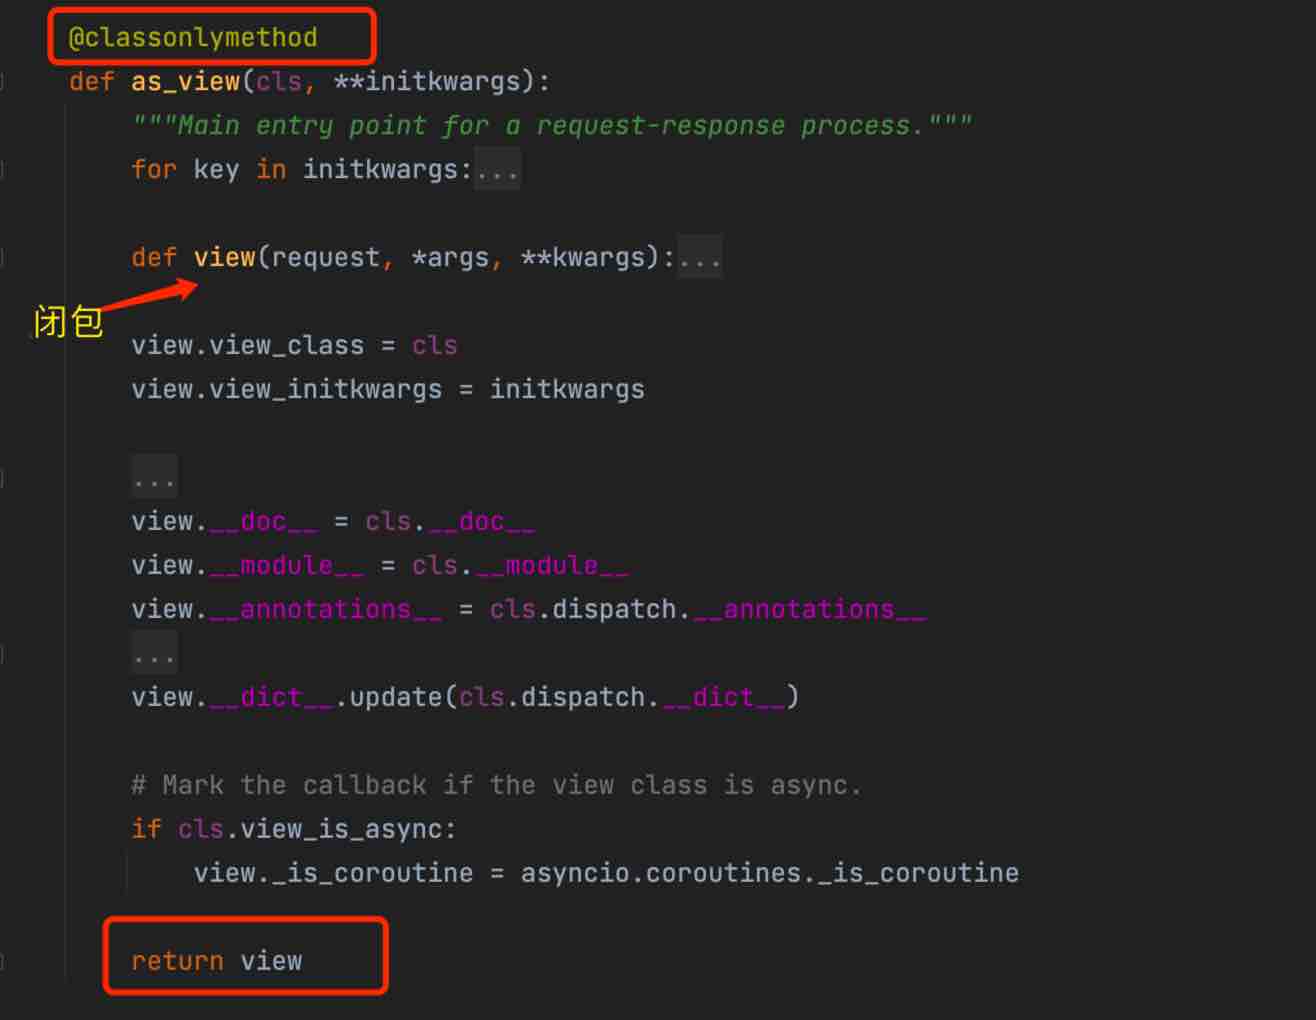Viewport: 1316px width, 1020px height.
Task: Click the '**kwargs' parameter of view
Action: point(583,258)
